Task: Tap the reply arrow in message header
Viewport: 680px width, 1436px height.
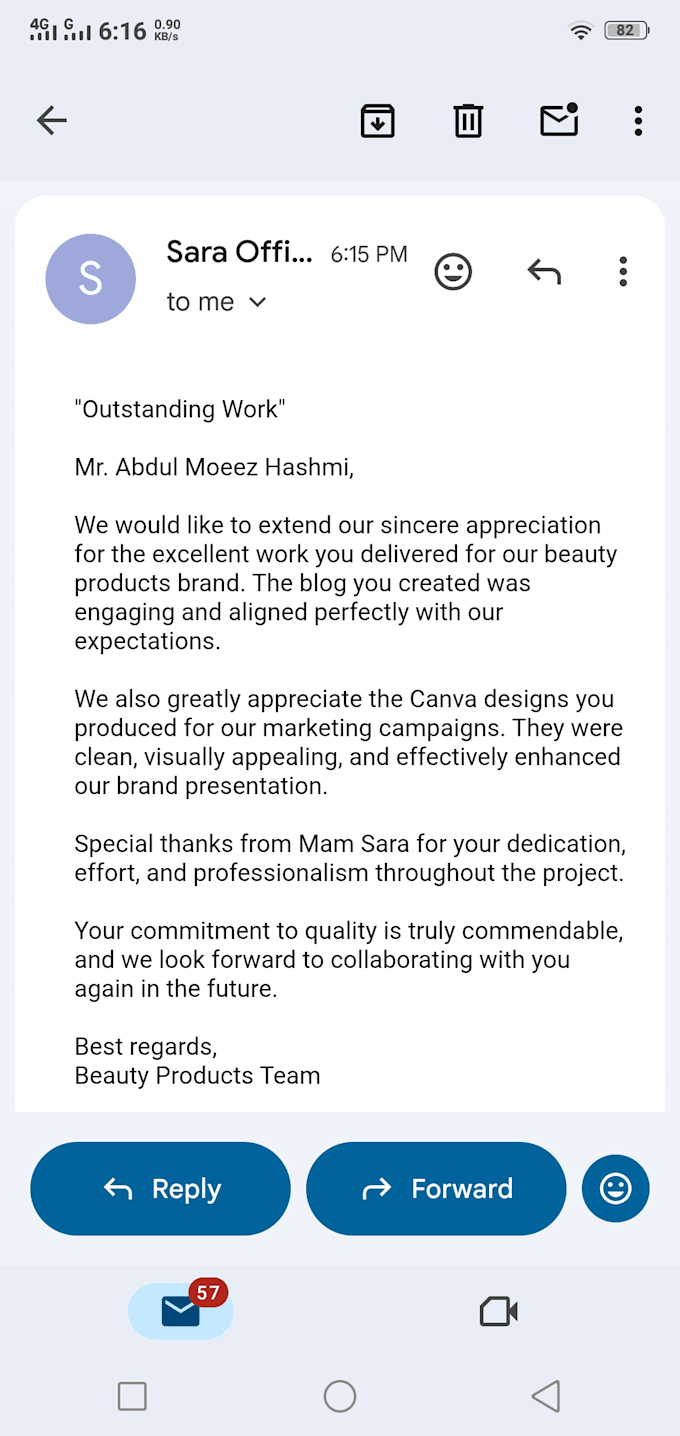Action: 544,272
